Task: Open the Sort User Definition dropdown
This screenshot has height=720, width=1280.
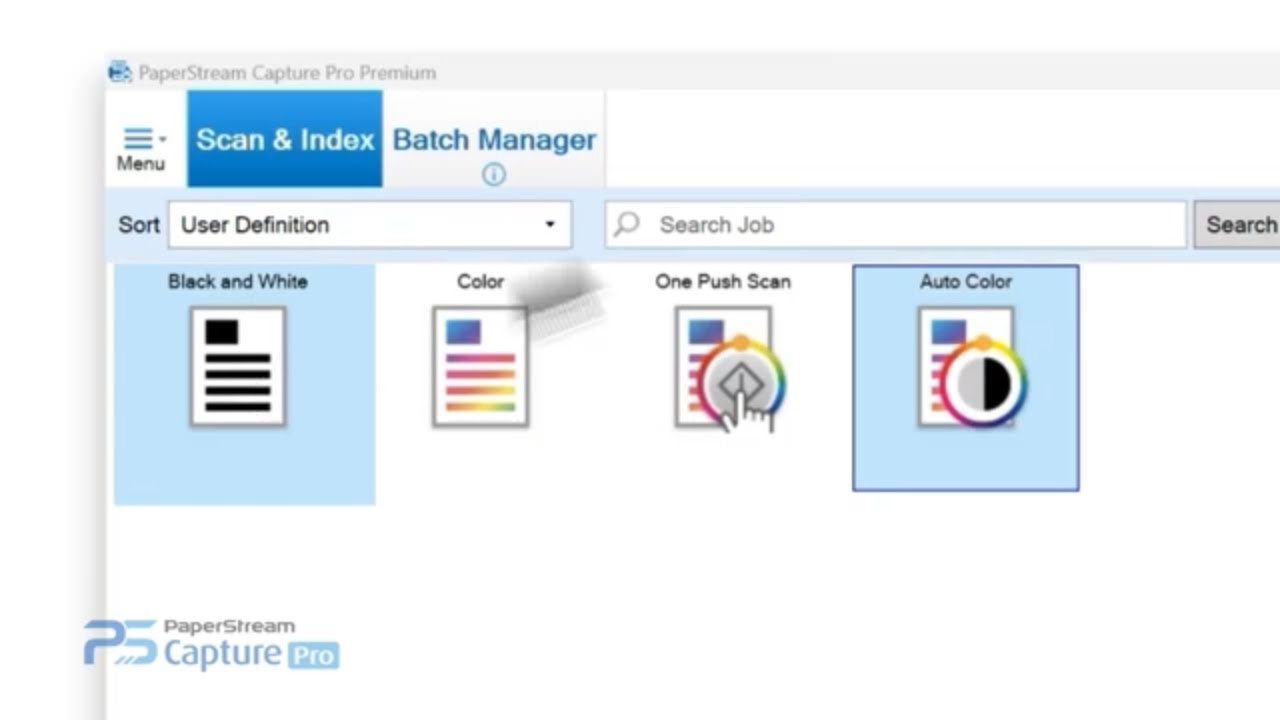Action: coord(370,225)
